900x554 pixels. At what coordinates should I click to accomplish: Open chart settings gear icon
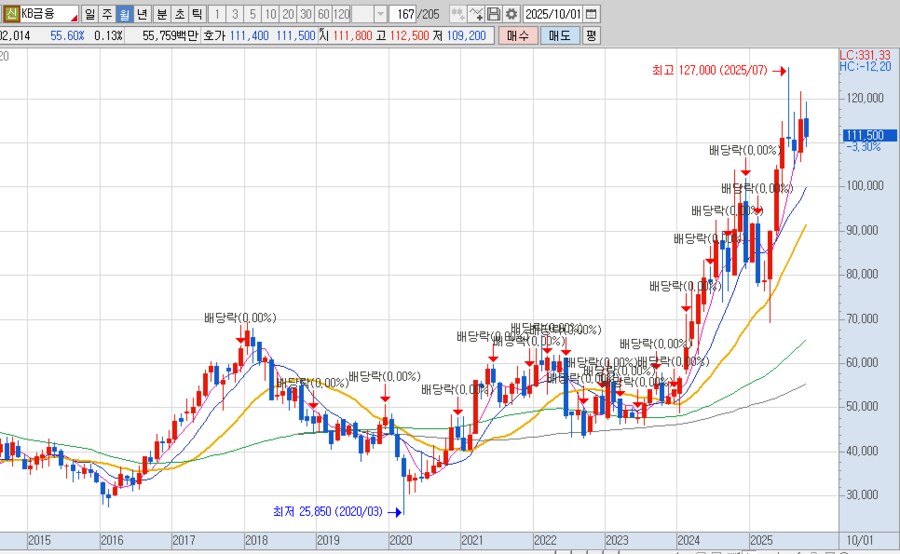click(x=512, y=15)
